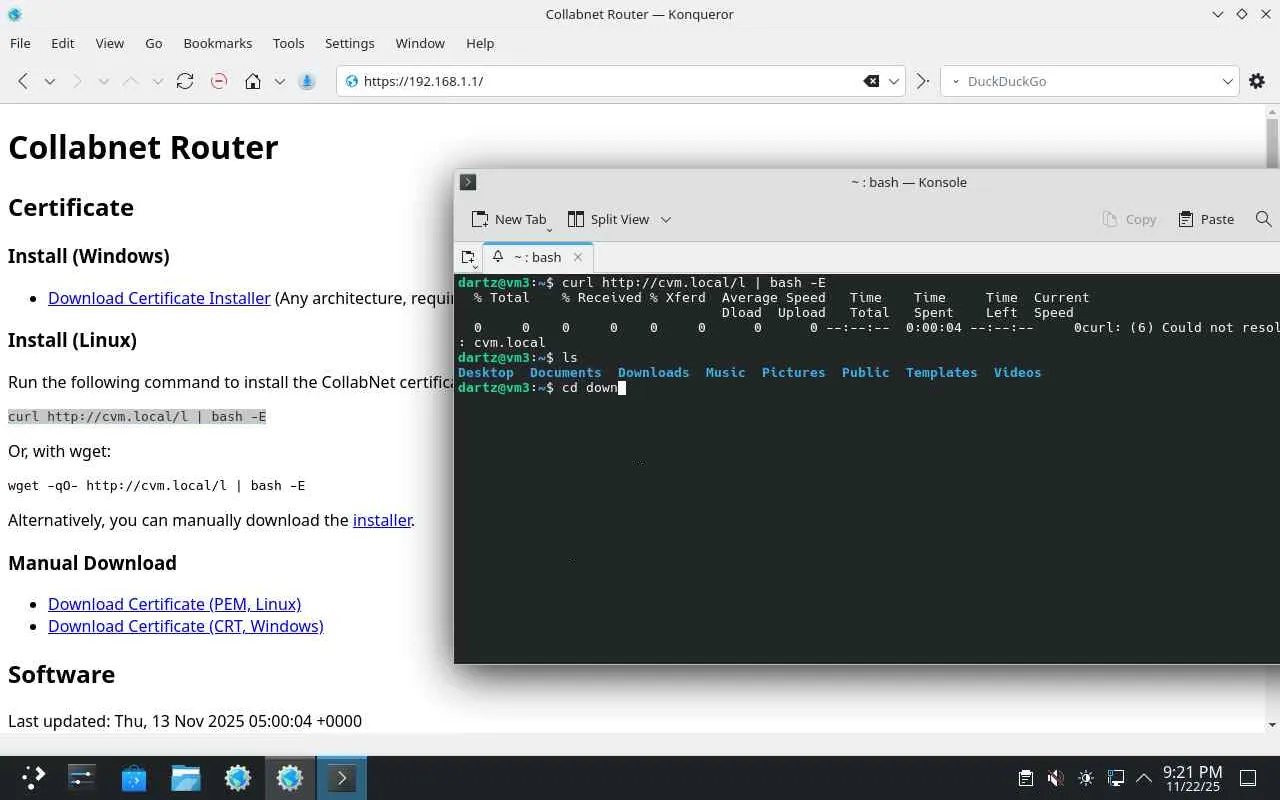
Task: Reload the Collabnet Router page
Action: [185, 81]
